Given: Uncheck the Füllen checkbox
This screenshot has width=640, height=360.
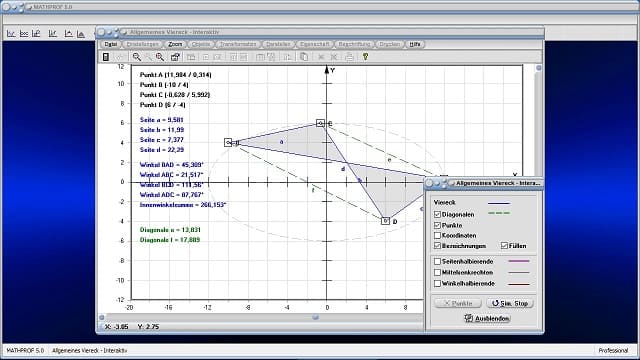Looking at the screenshot, I should tap(504, 246).
